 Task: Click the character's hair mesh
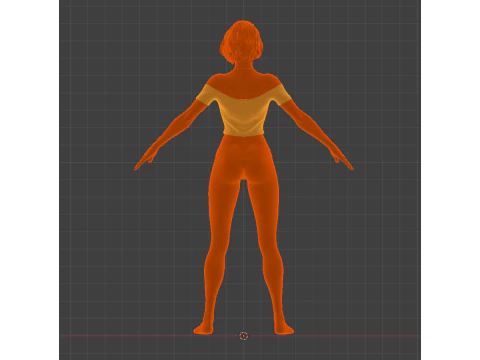[242, 42]
